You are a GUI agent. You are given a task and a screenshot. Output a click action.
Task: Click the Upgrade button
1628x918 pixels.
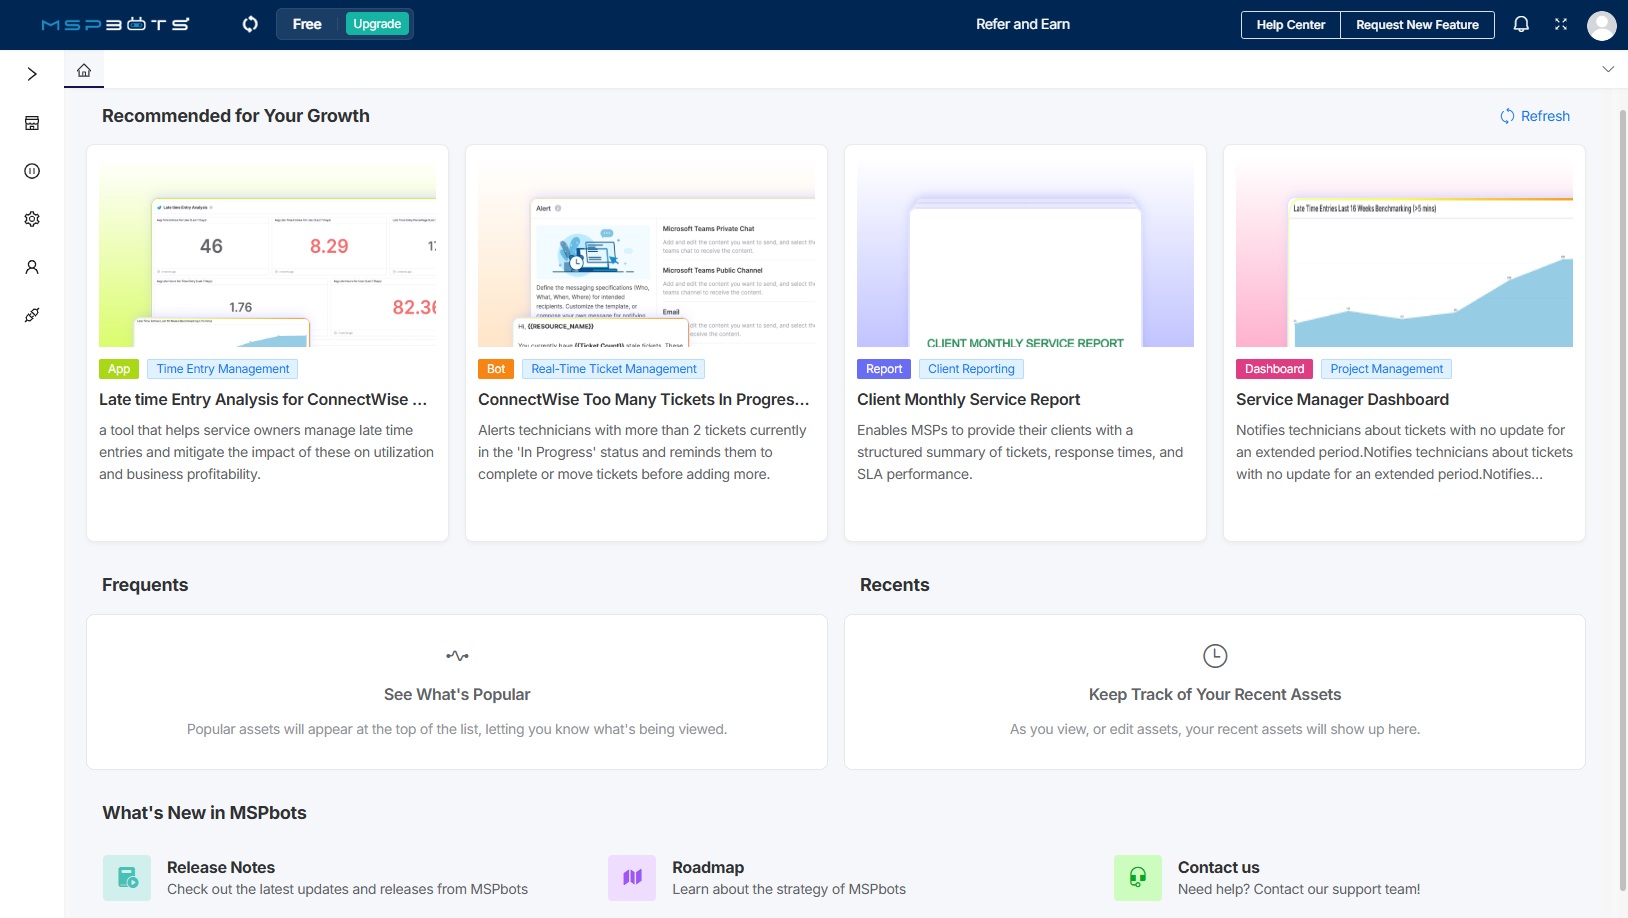pyautogui.click(x=377, y=24)
